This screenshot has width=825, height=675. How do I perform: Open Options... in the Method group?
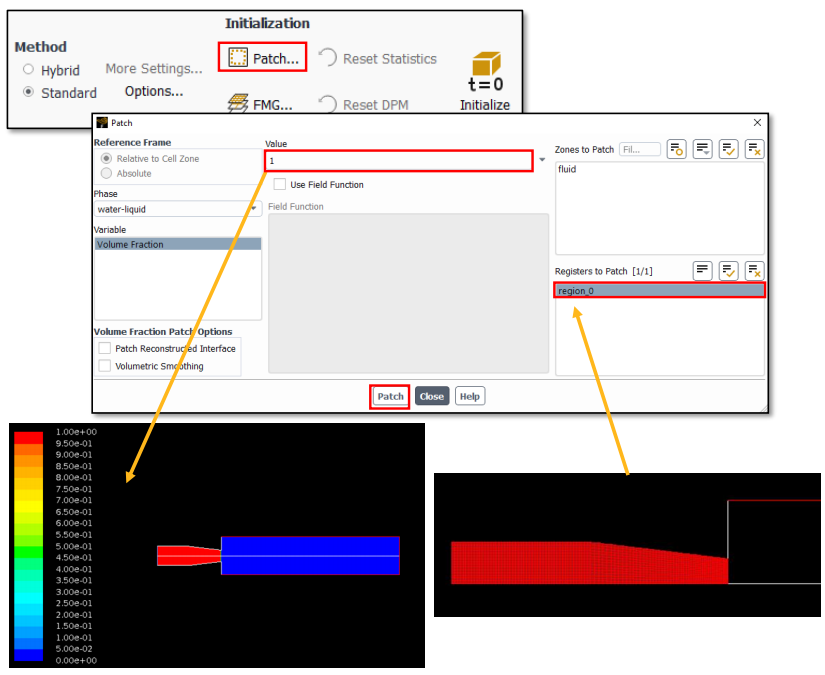pos(154,91)
